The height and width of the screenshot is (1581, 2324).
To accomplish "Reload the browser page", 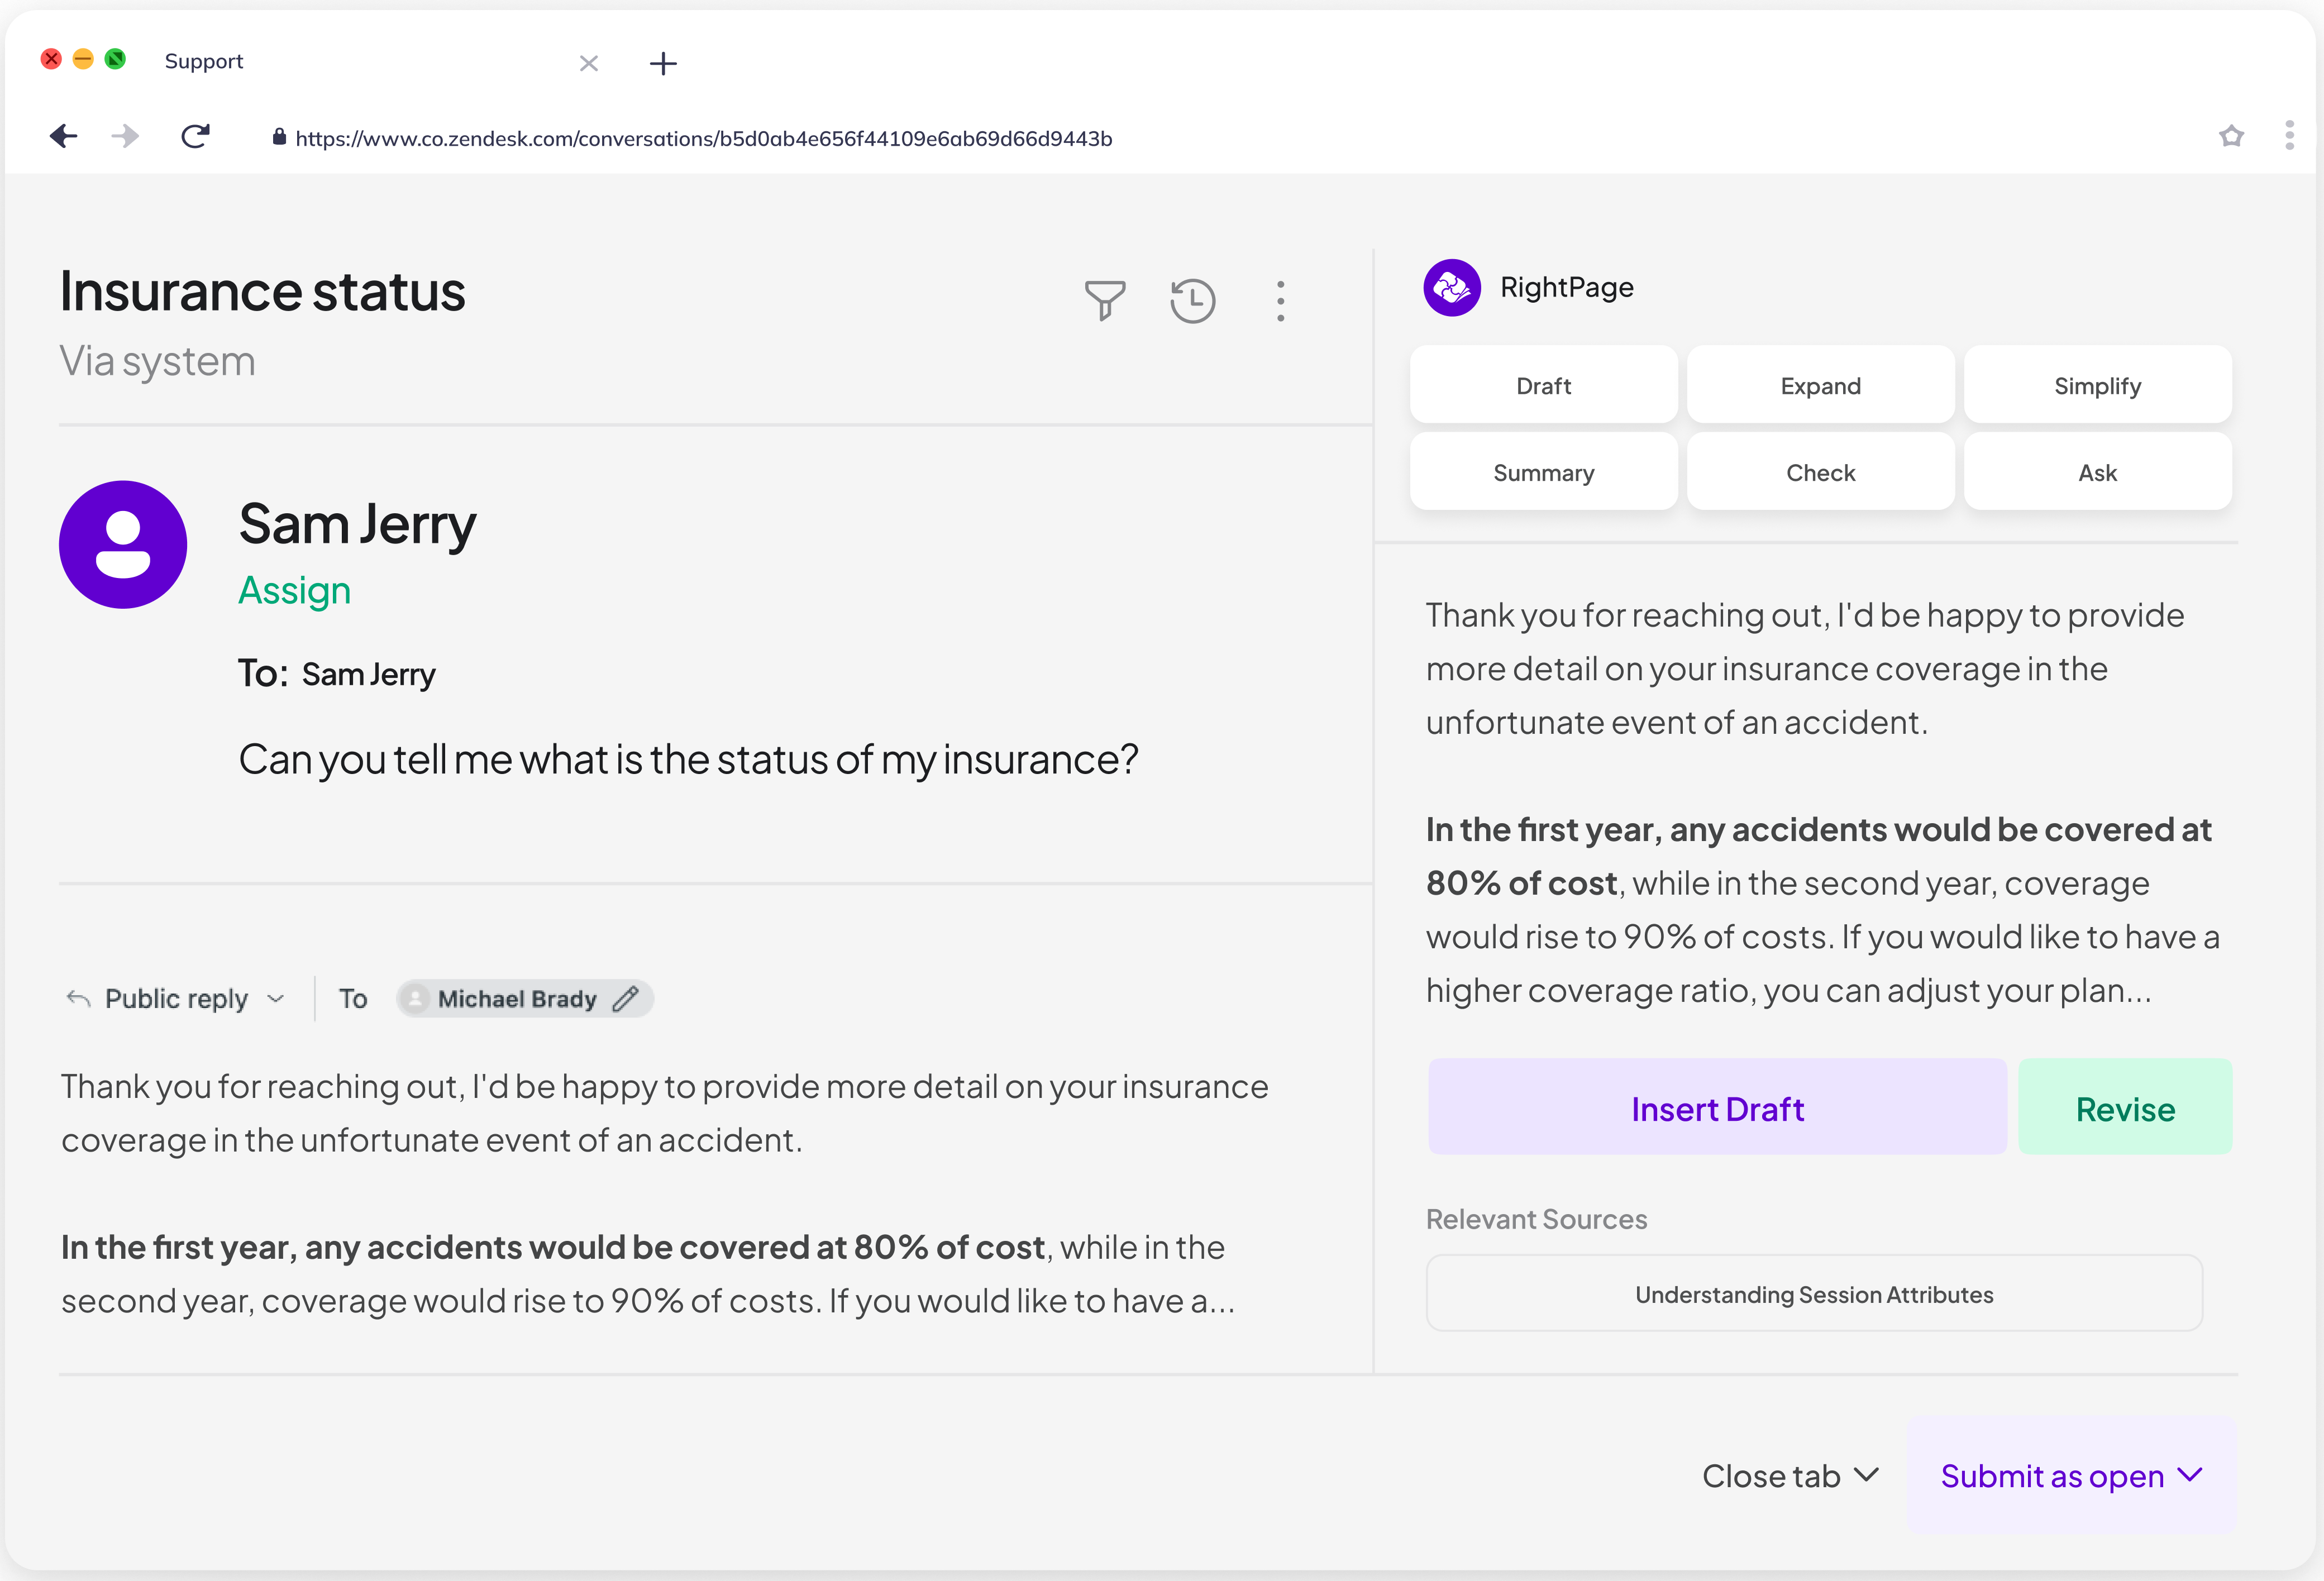I will click(x=196, y=136).
